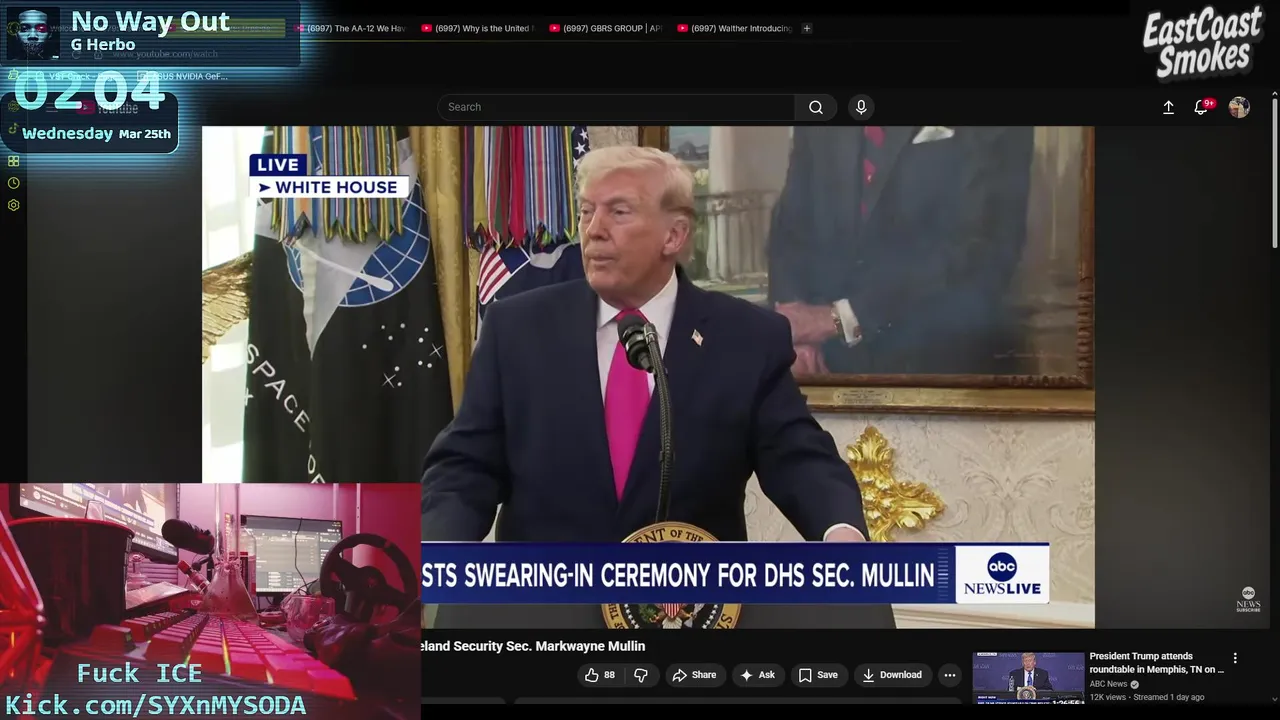The width and height of the screenshot is (1280, 720).
Task: Open President Trump attends roundtable video title
Action: pyautogui.click(x=1157, y=663)
